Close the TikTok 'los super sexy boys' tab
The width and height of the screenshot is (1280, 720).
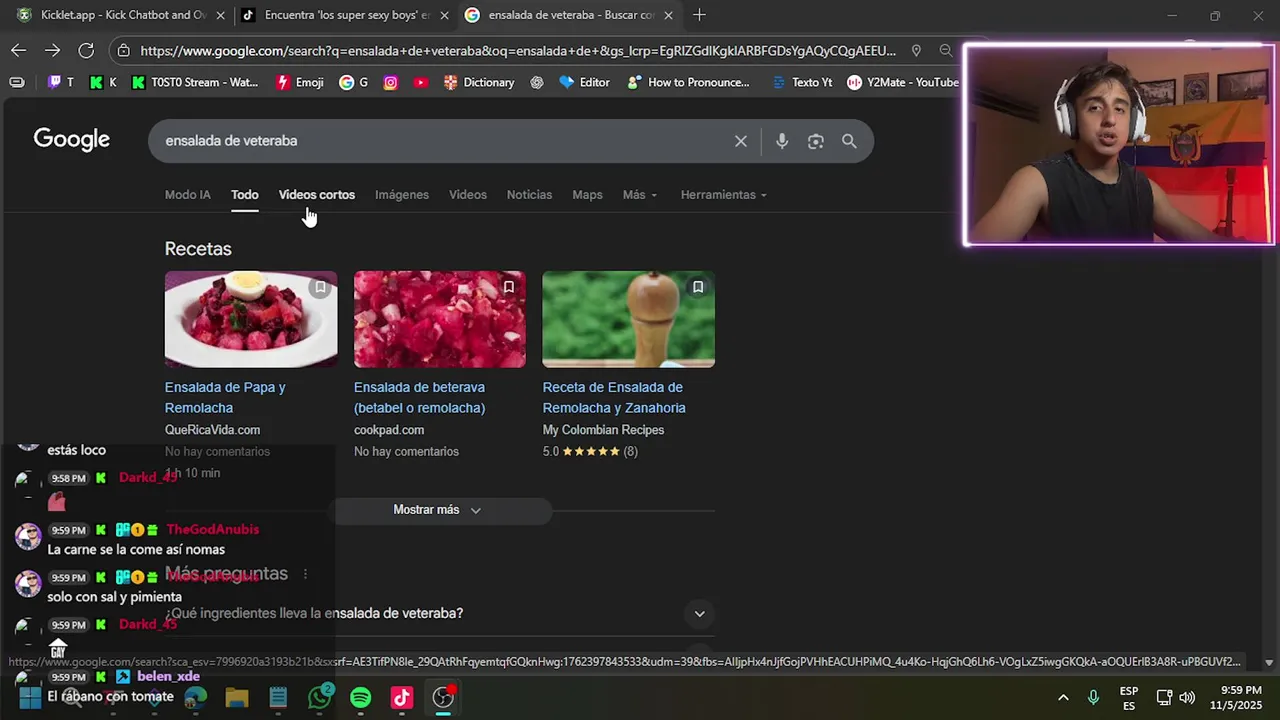coord(444,15)
